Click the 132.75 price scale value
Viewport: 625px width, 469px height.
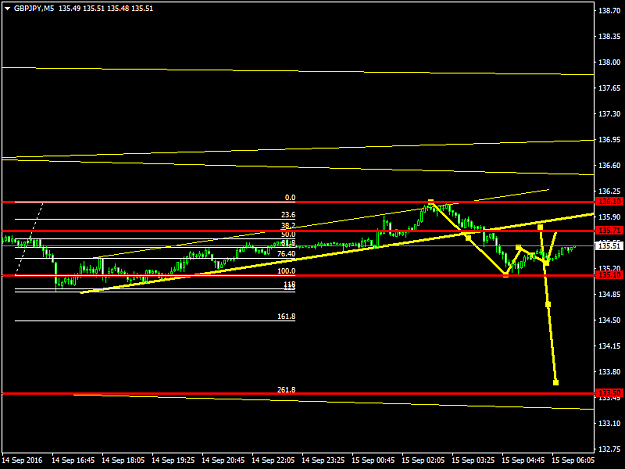tap(610, 449)
